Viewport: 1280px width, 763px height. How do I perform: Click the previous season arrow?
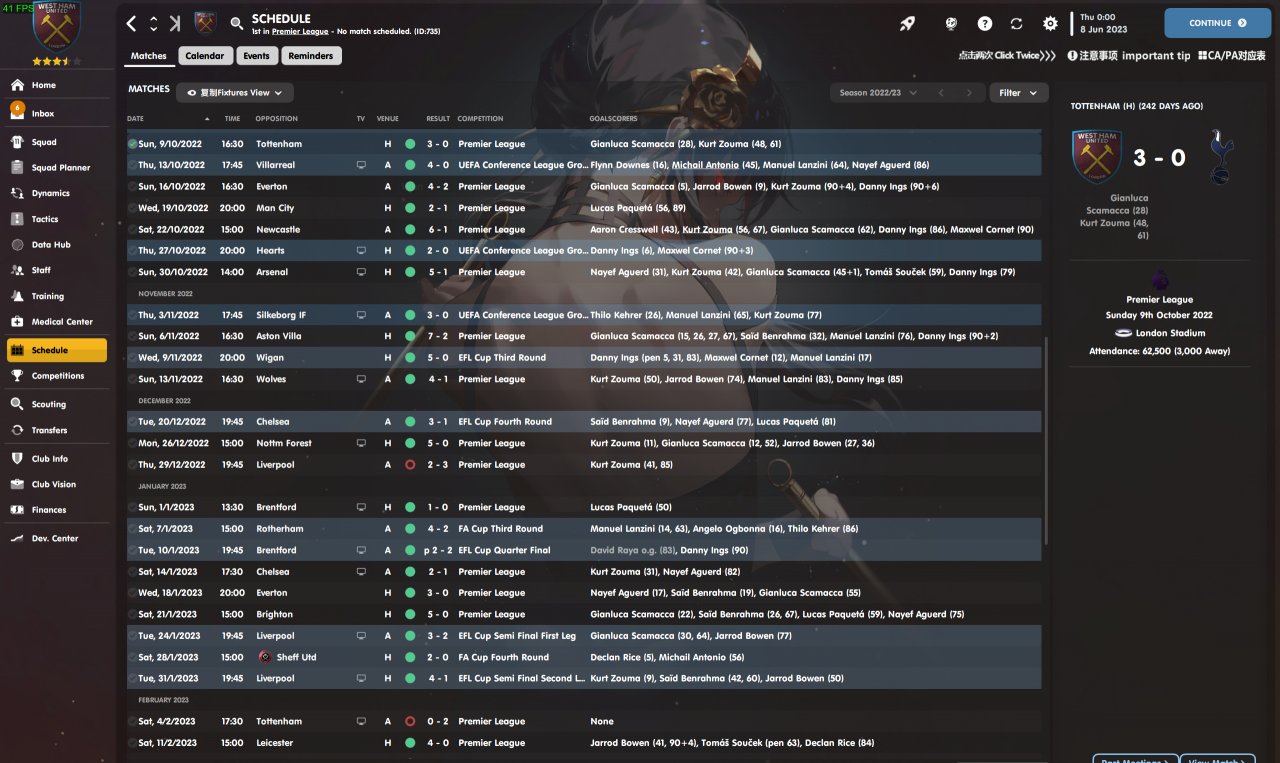click(x=941, y=93)
